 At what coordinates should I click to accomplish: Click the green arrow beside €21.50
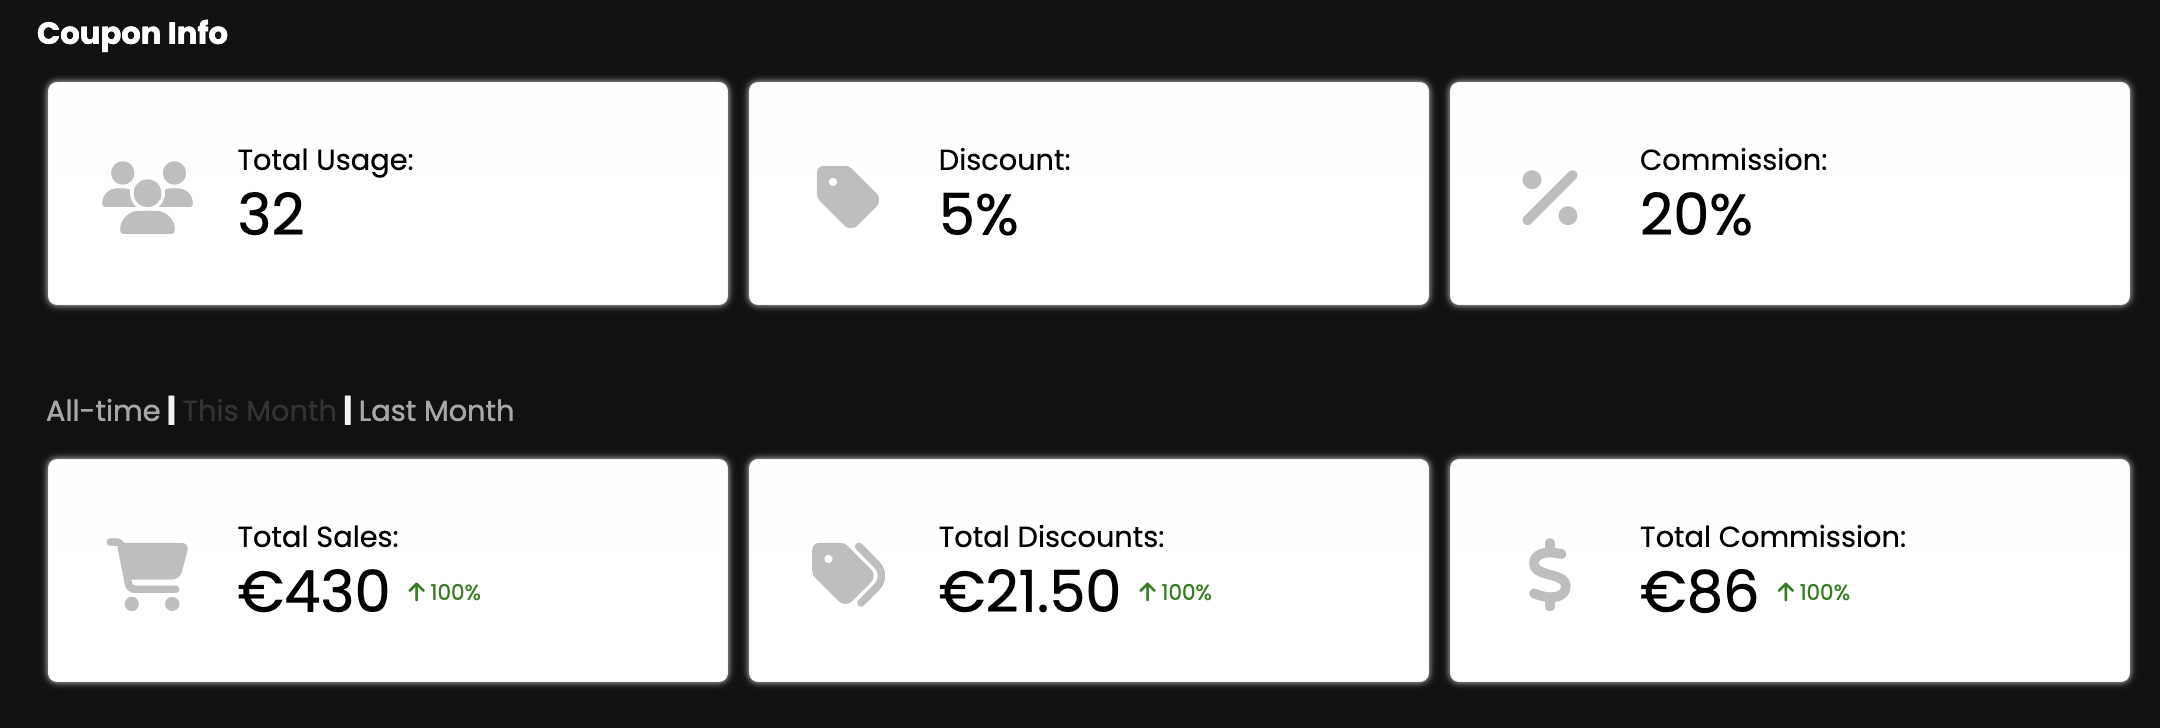tap(1148, 592)
